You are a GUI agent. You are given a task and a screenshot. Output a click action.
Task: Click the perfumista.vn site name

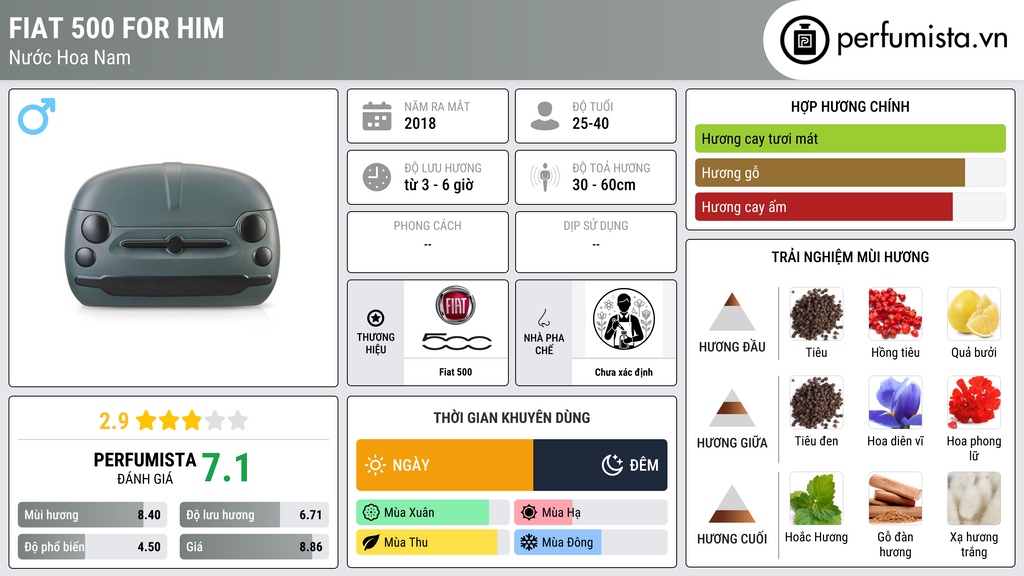pos(922,39)
